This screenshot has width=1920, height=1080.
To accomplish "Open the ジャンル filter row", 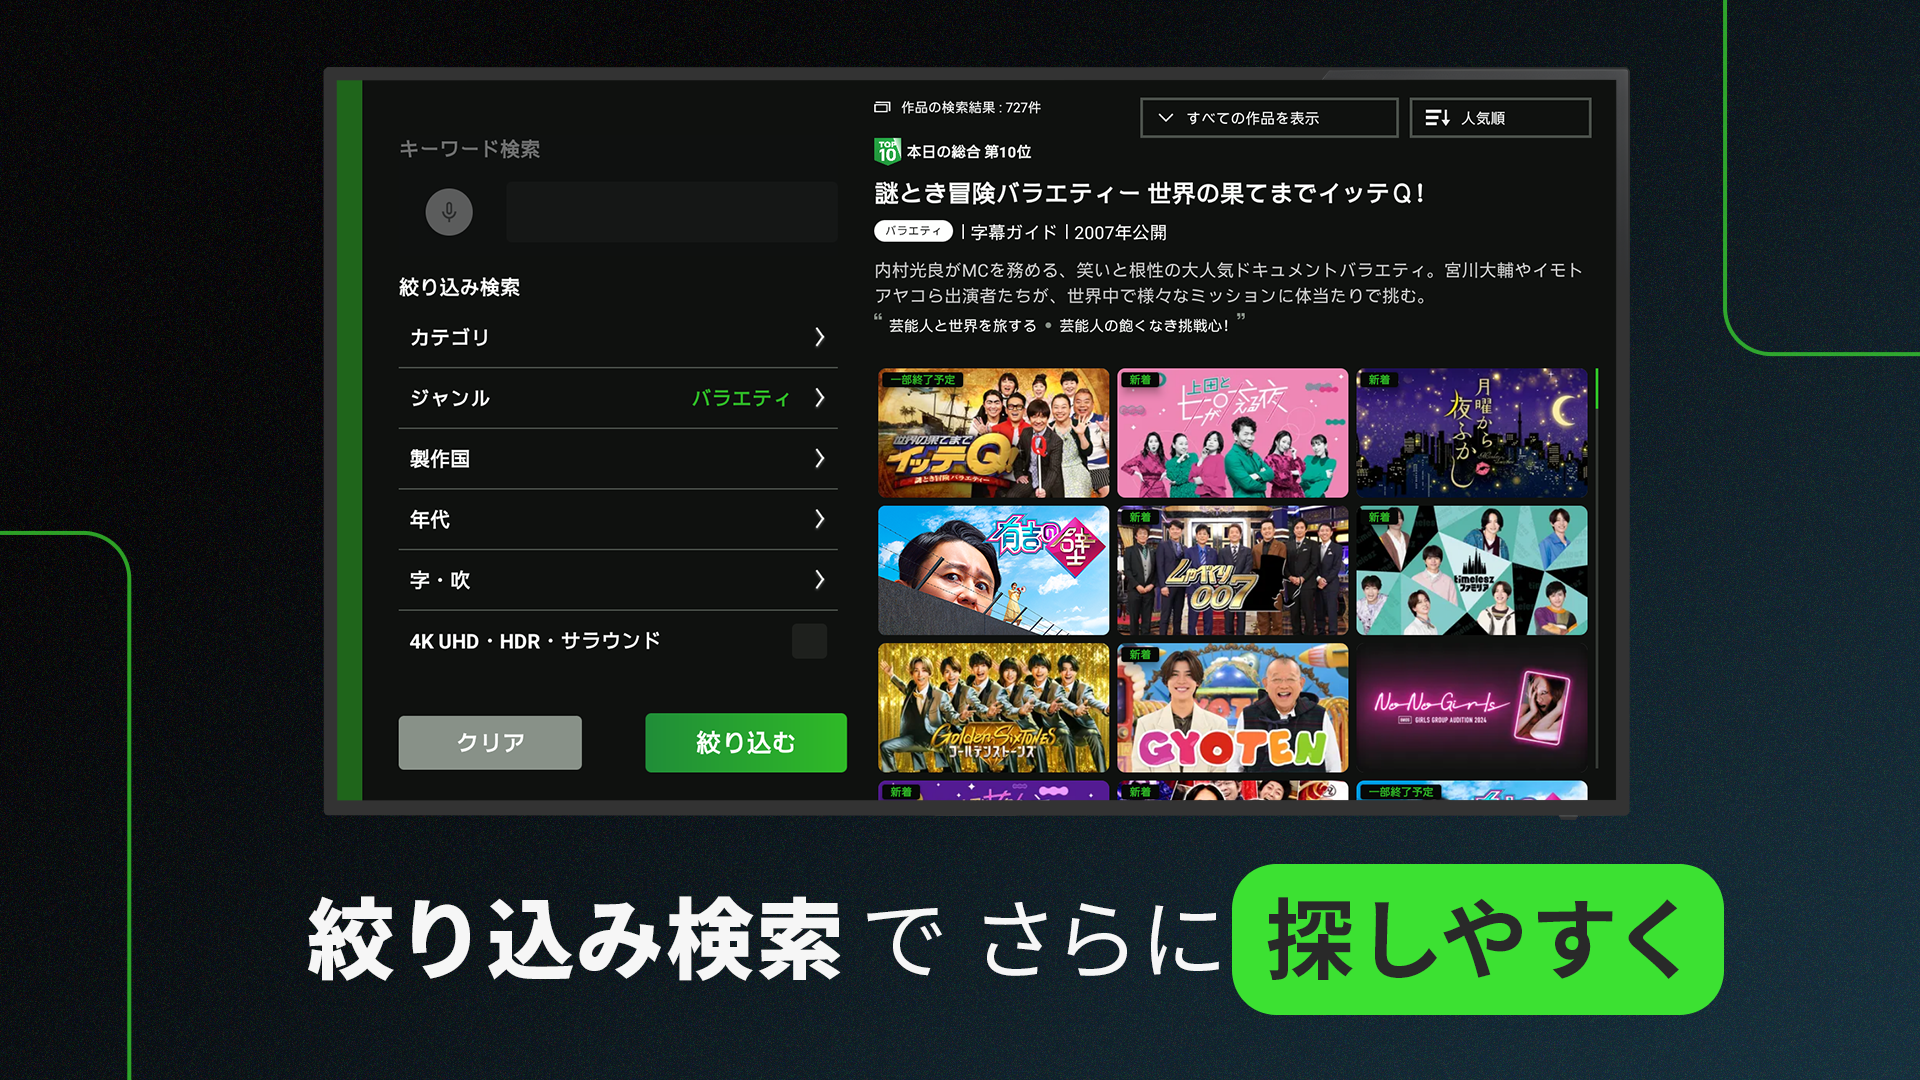I will (618, 398).
